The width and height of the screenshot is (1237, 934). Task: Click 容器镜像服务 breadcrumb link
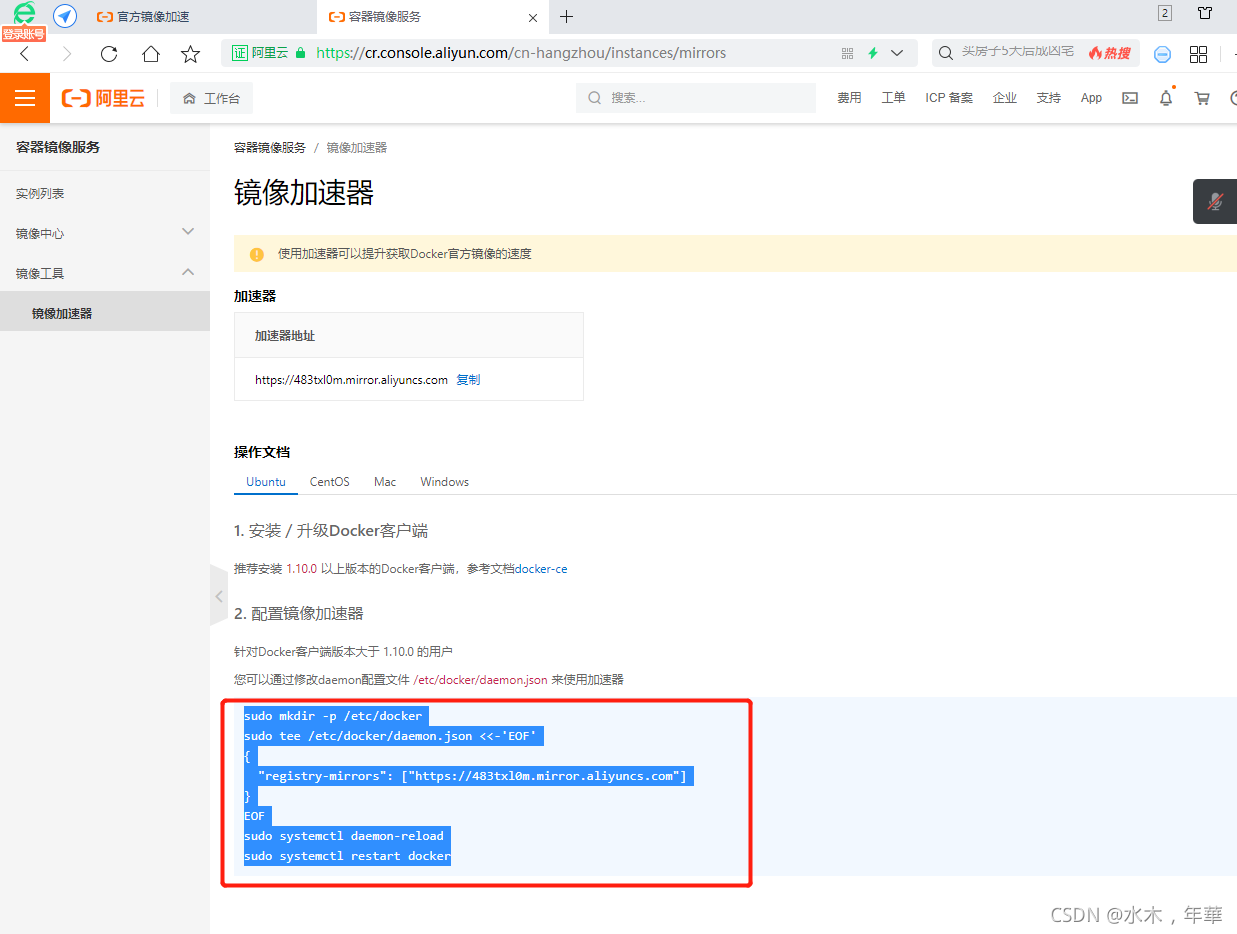[x=270, y=147]
